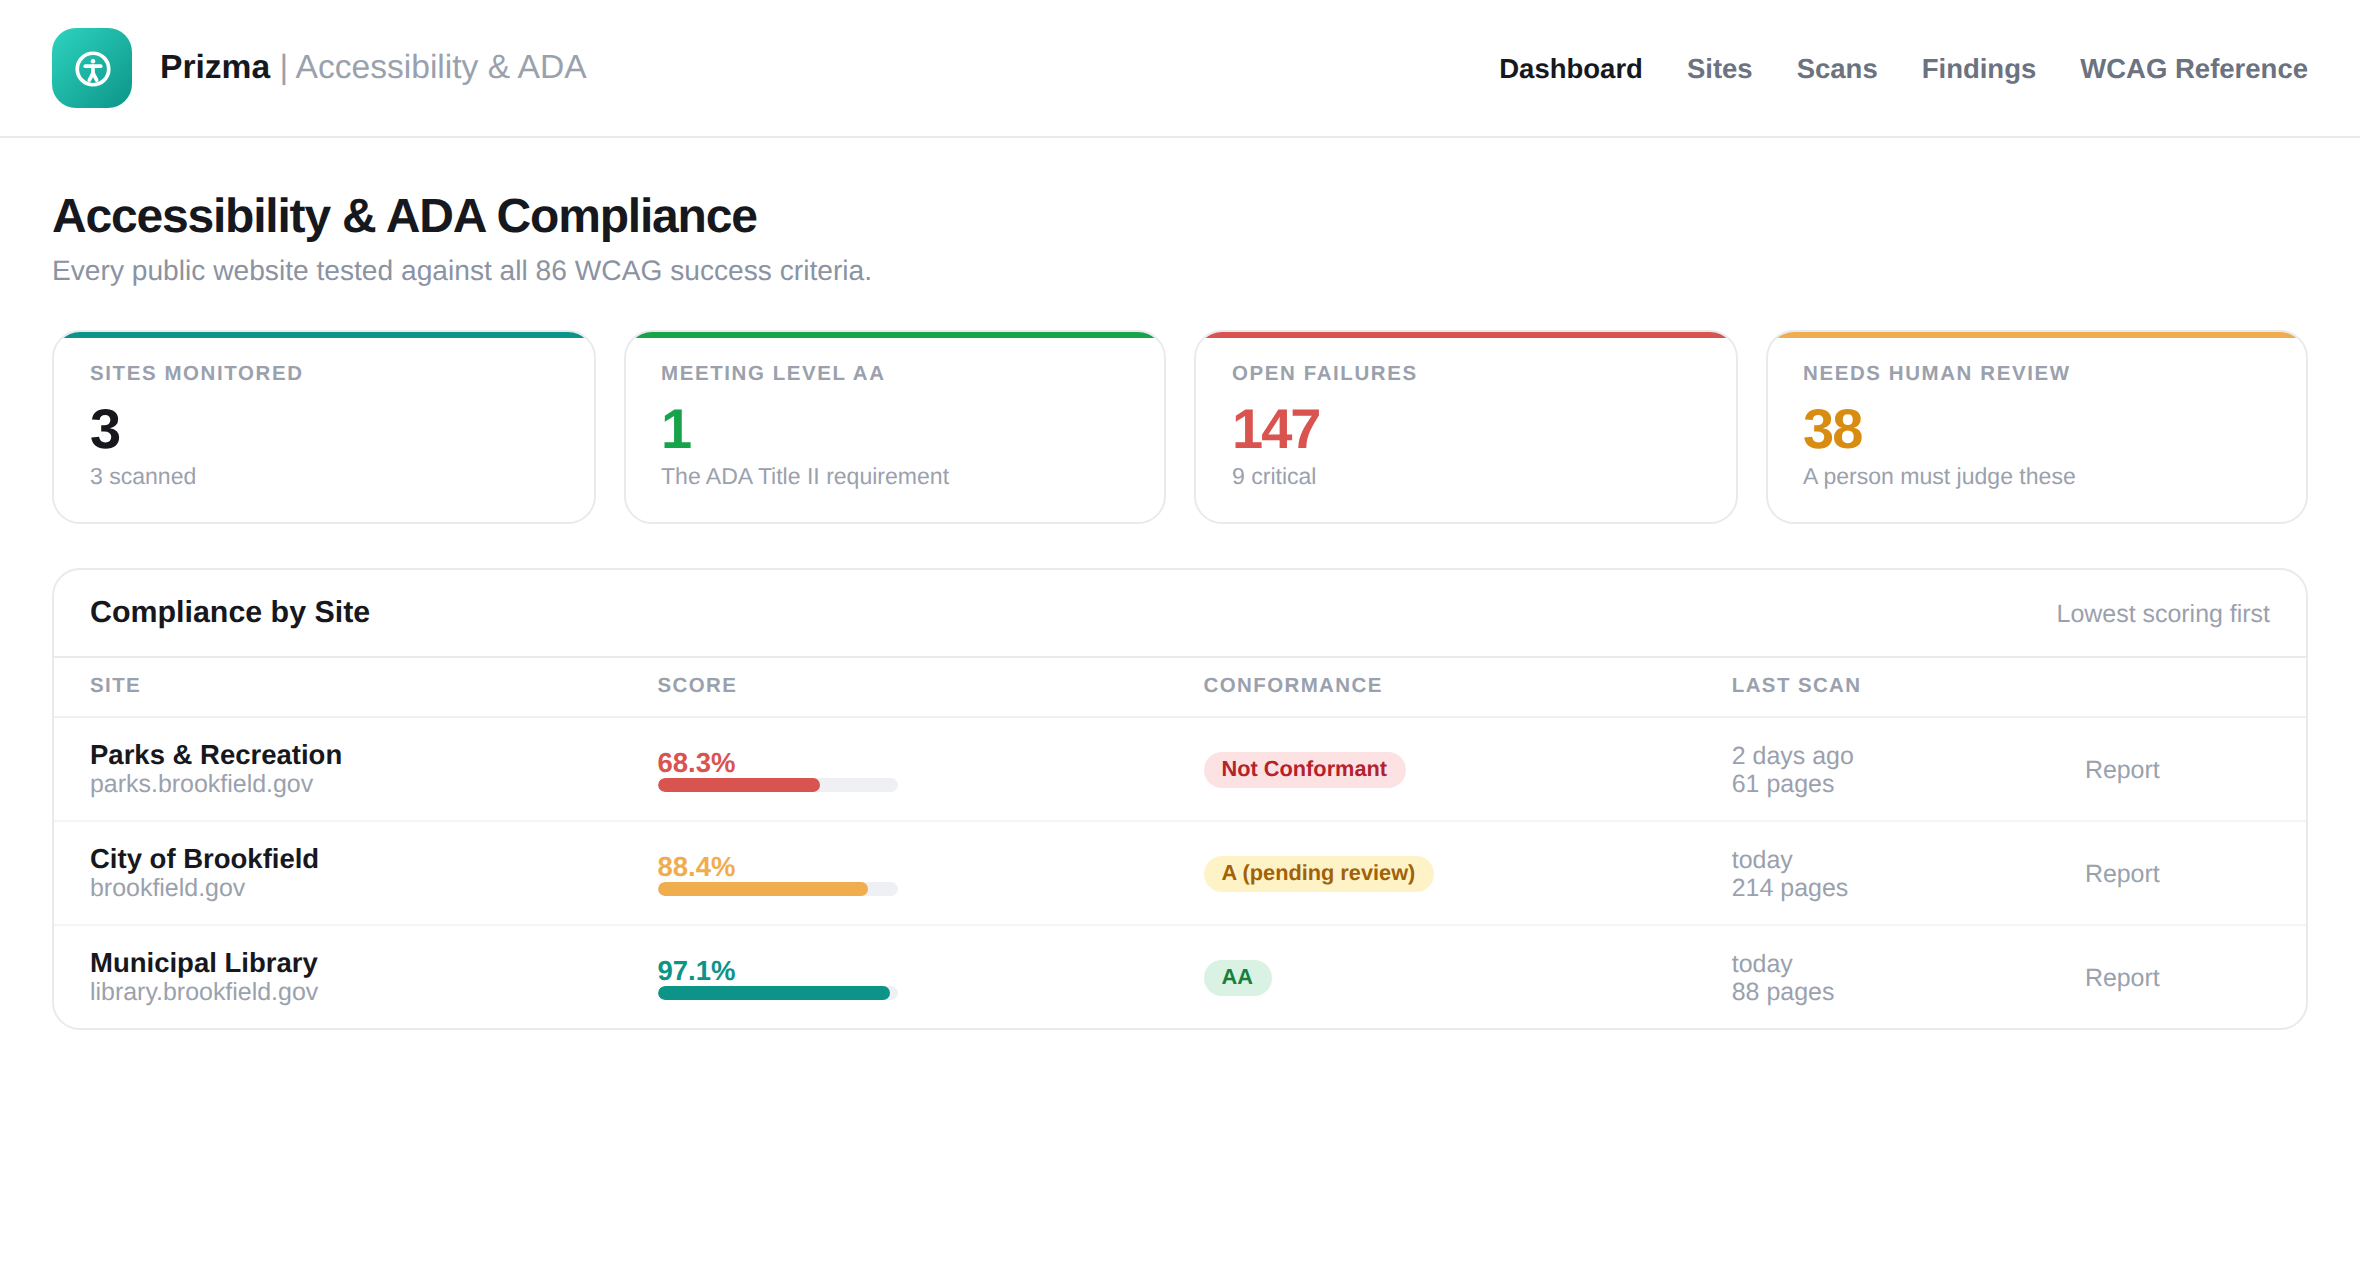Click the 9 critical subtext
The width and height of the screenshot is (2360, 1280).
point(1274,477)
